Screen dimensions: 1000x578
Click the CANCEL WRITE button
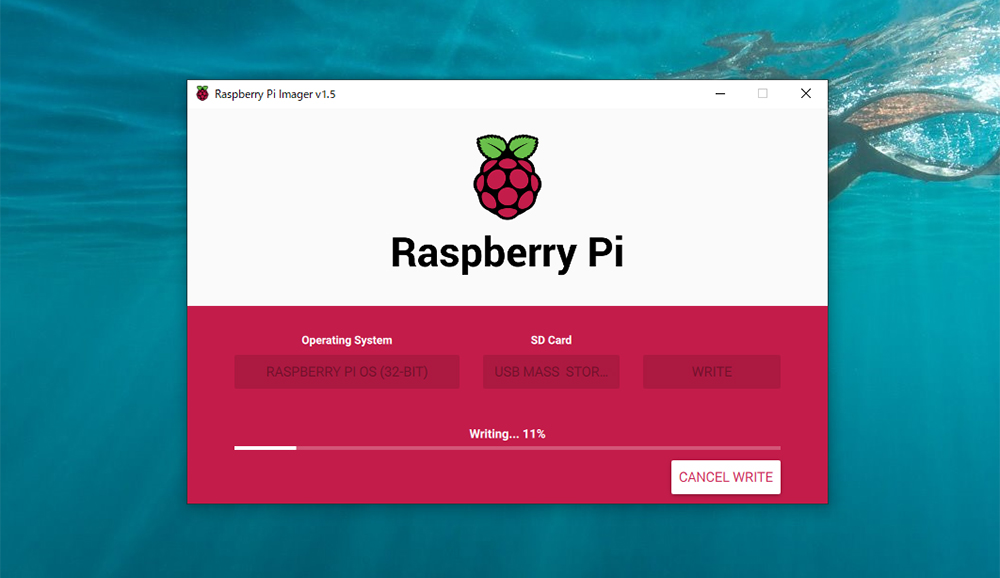pos(725,477)
